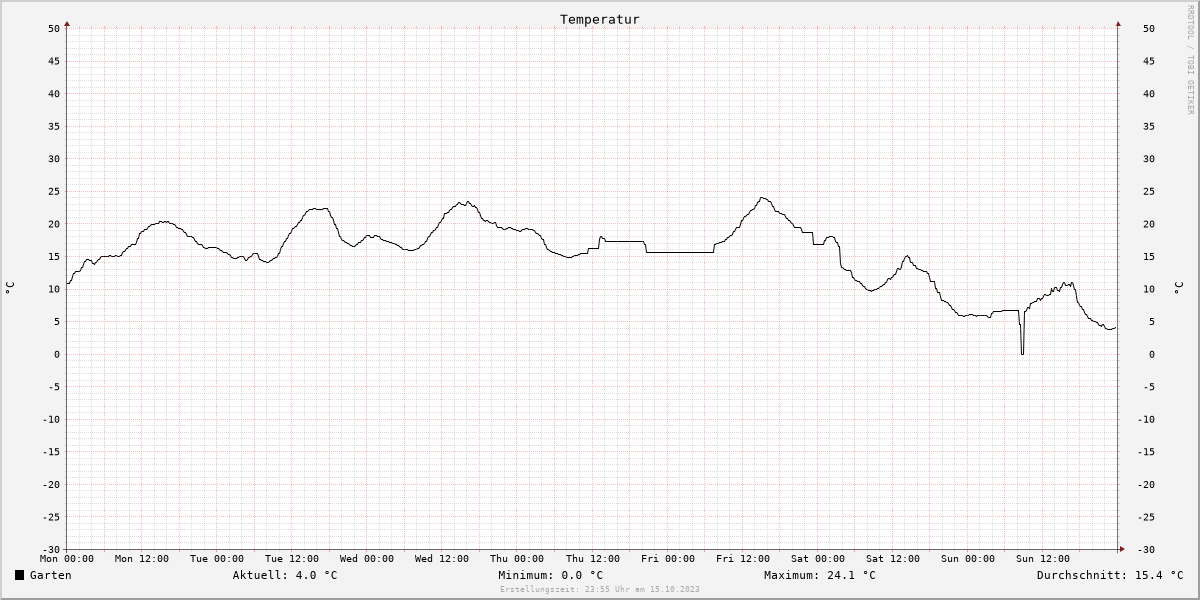
Task: Click the "50" label on the right axis
Action: coord(1149,28)
